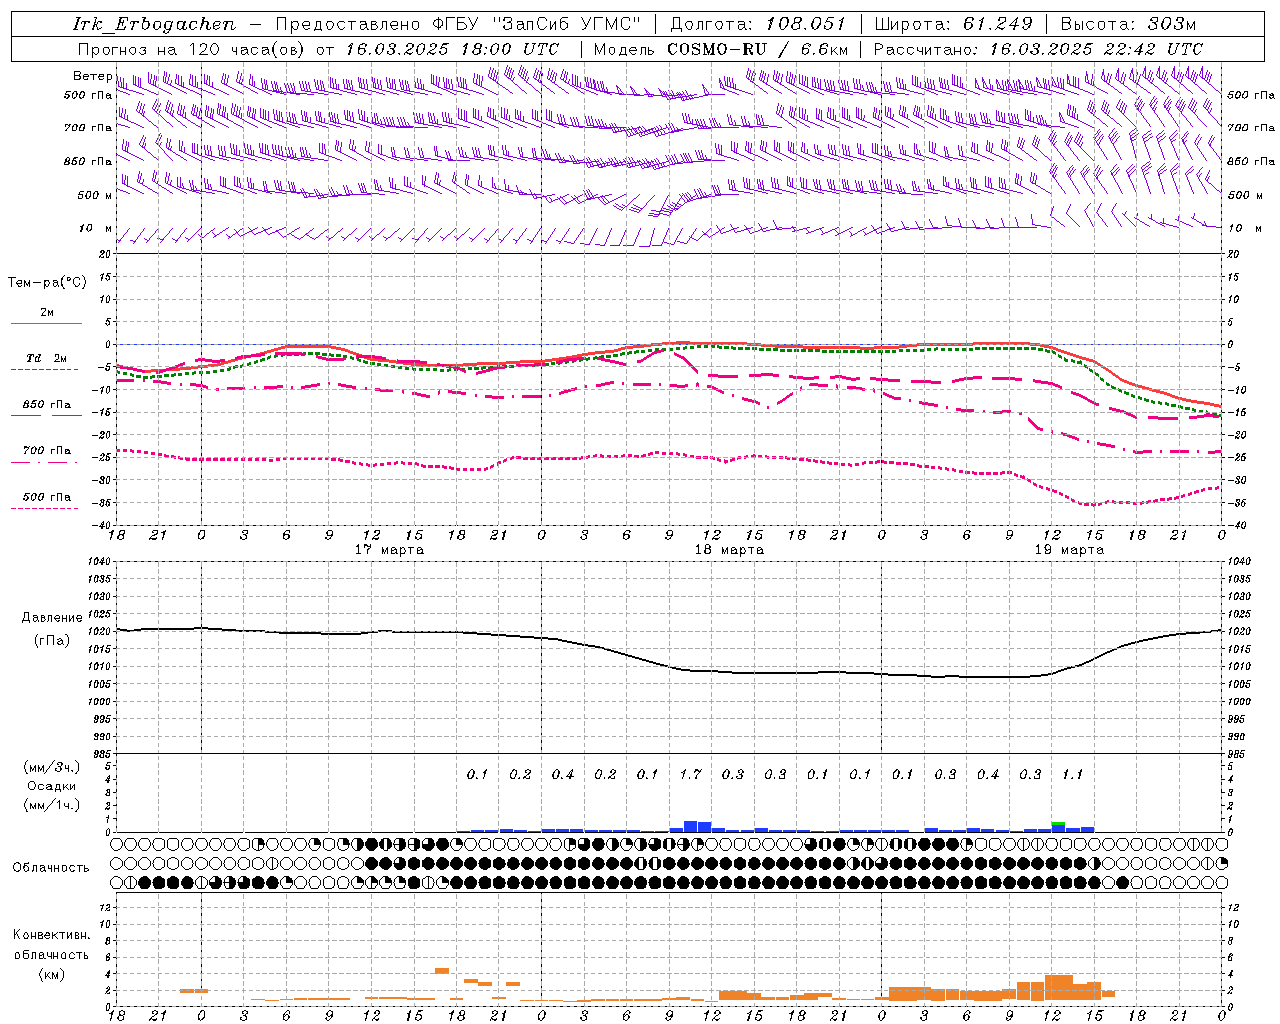
Task: Click the 700 гПа temperature legend entry
Action: click(x=47, y=450)
